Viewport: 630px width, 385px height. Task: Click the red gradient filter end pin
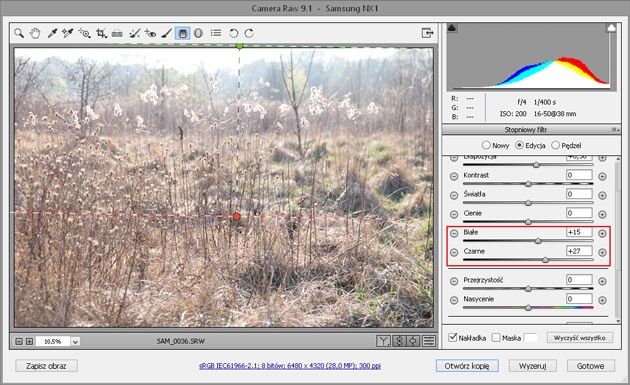click(237, 217)
